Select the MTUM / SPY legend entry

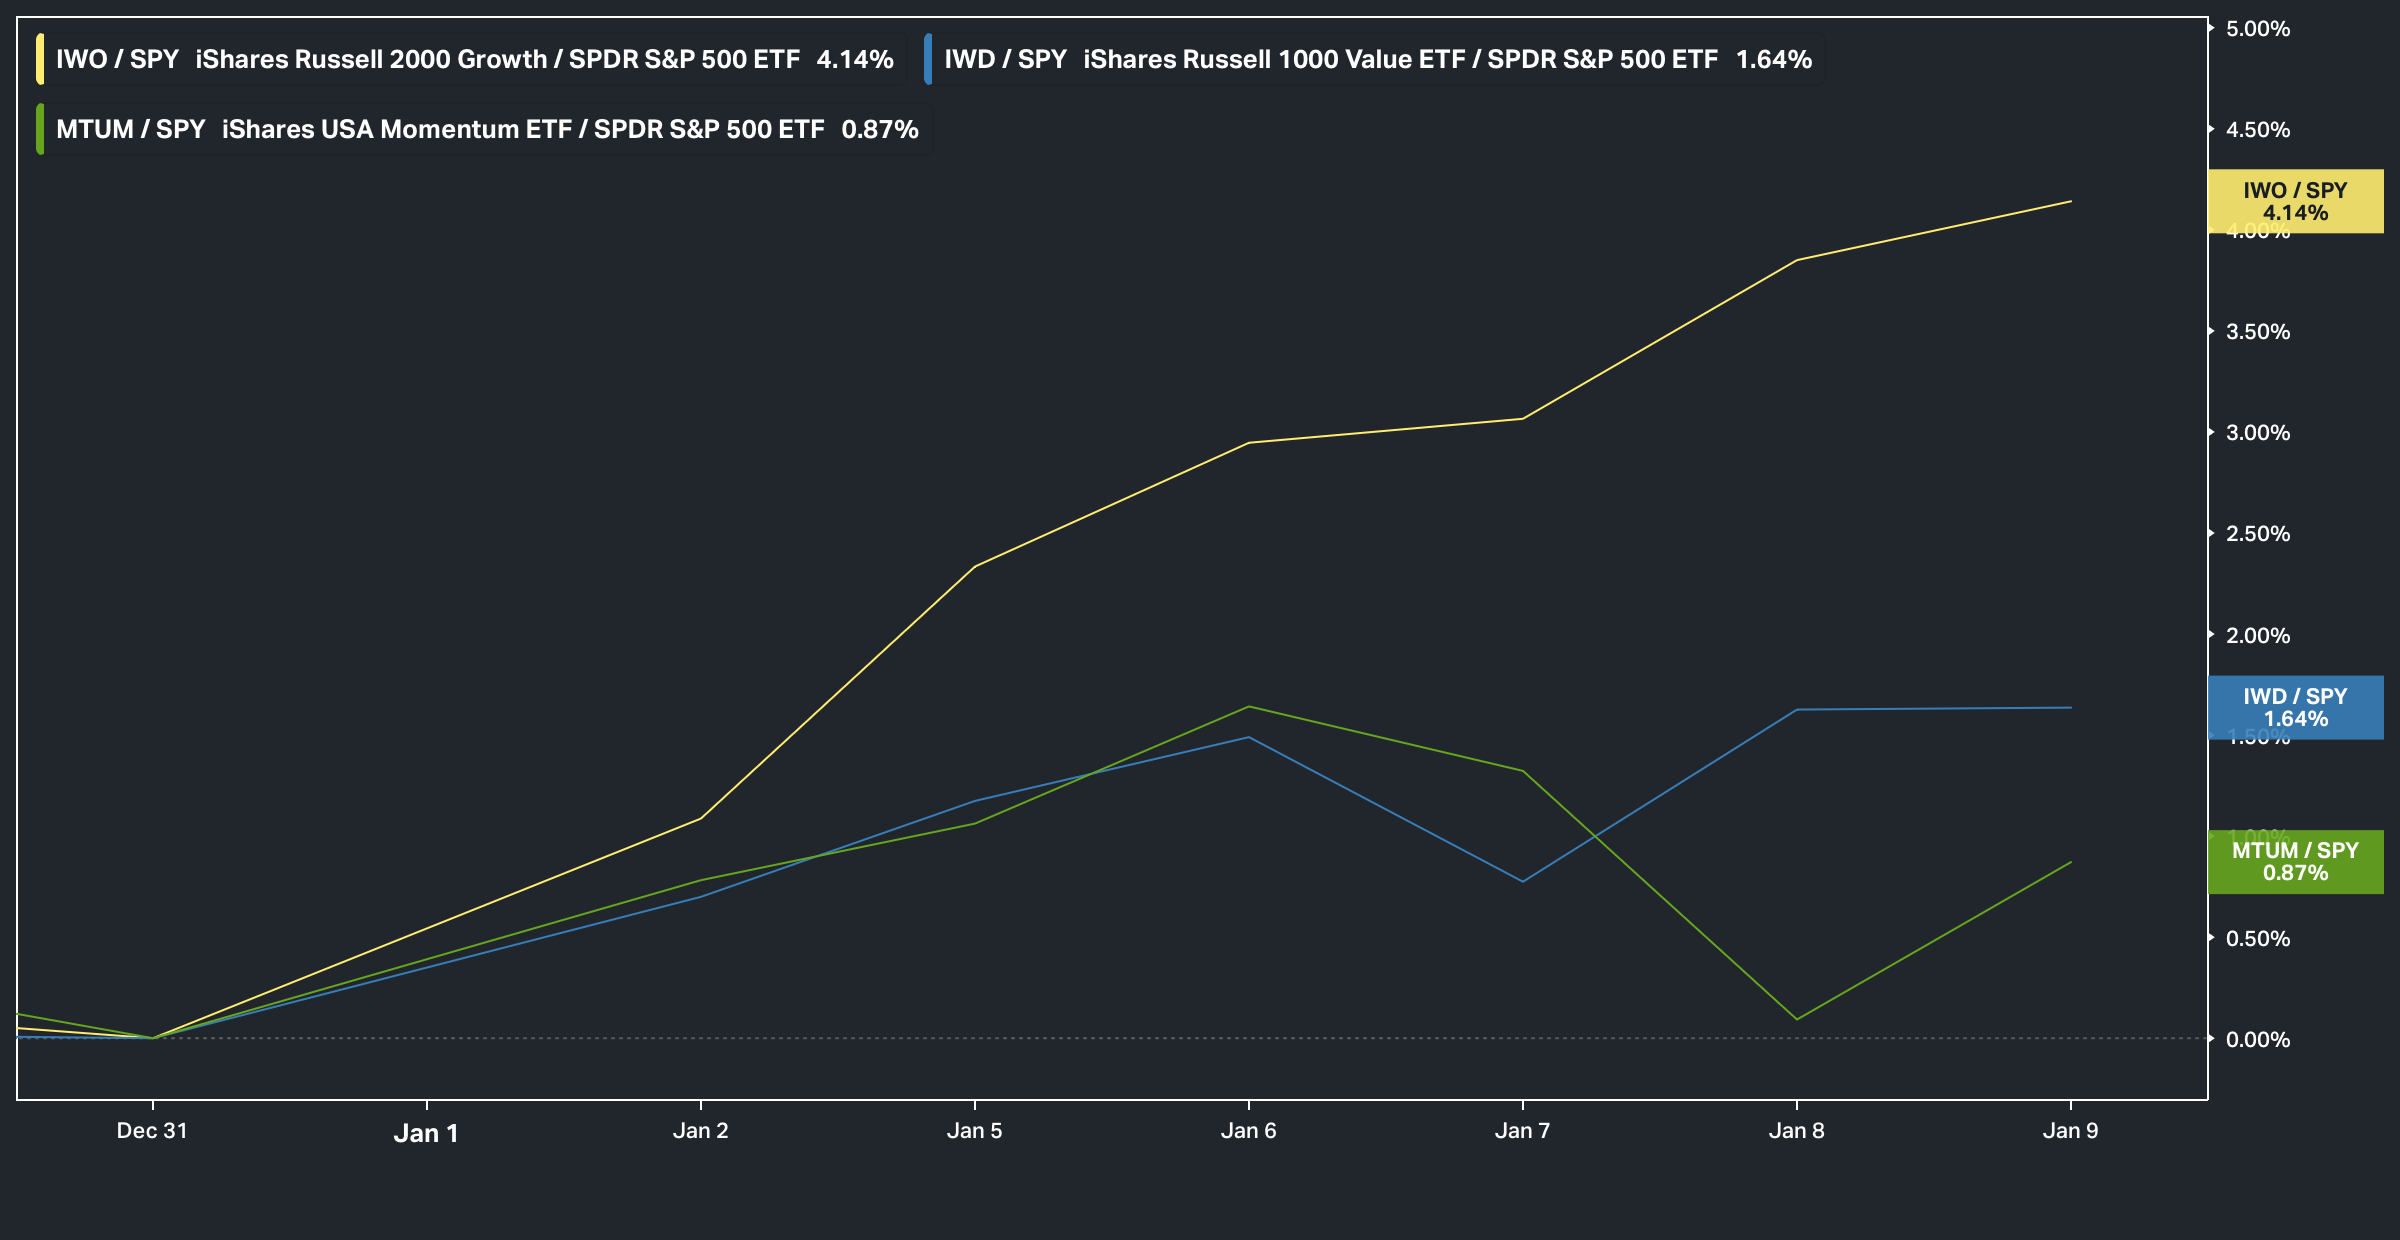point(130,129)
